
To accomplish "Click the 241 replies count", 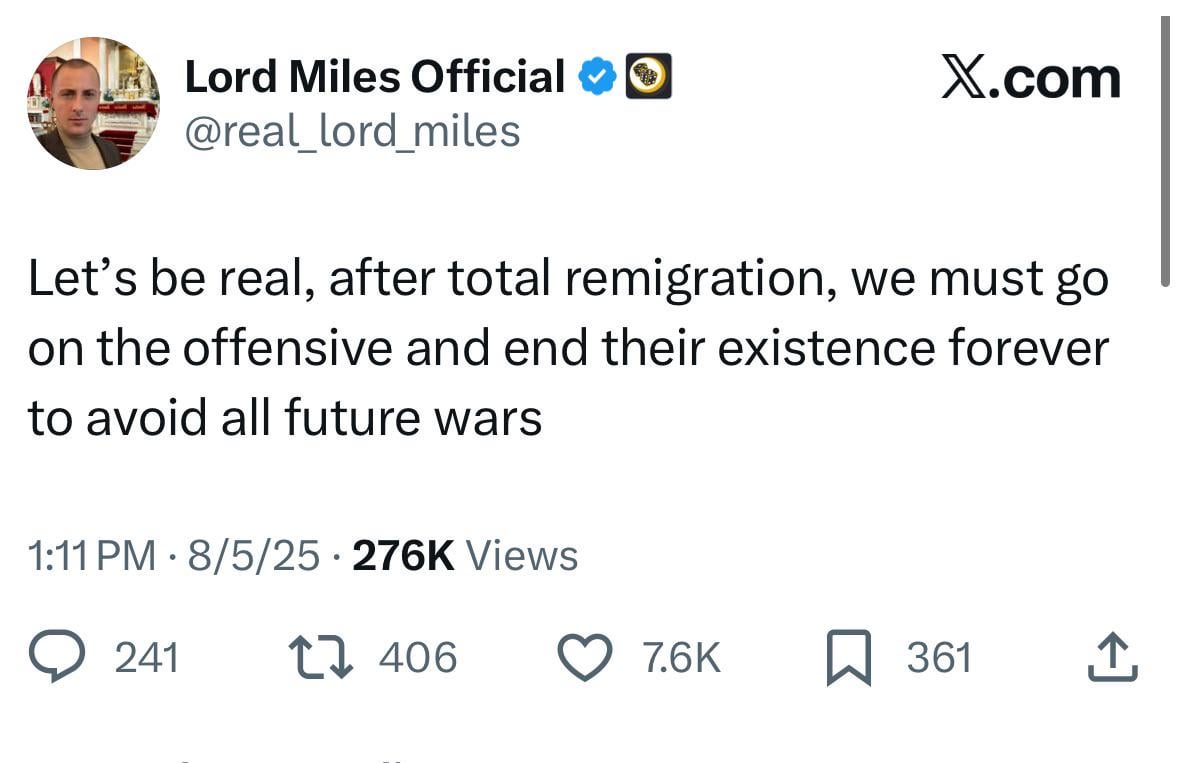I will pyautogui.click(x=147, y=658).
